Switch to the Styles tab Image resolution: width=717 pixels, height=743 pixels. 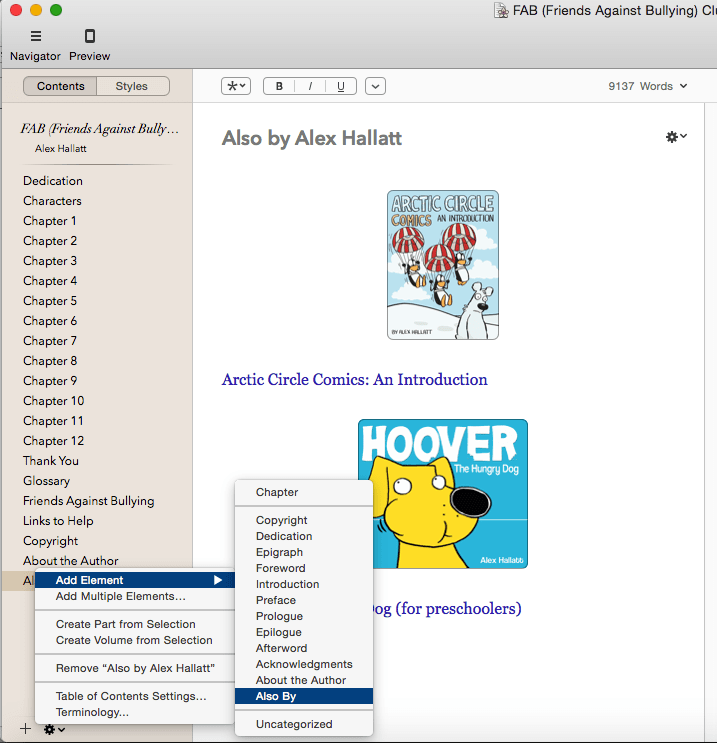[x=132, y=86]
